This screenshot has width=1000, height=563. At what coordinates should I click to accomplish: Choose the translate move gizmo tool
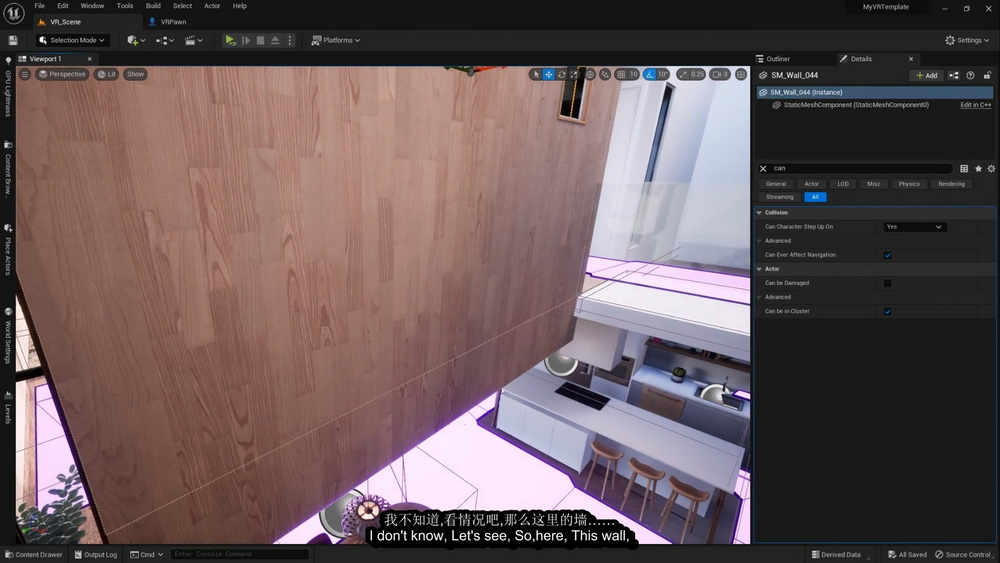coord(548,75)
